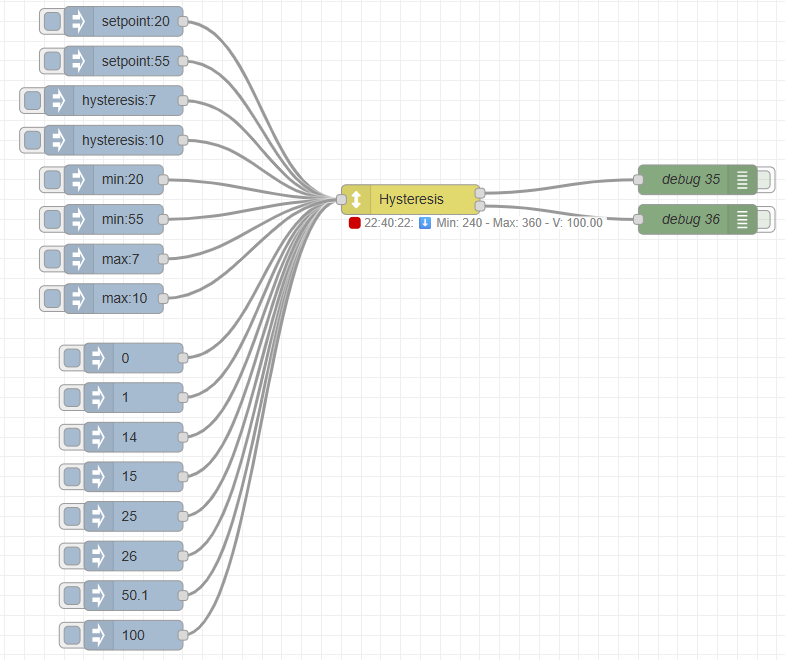Trigger the max:7 inject button
The height and width of the screenshot is (660, 785).
pyautogui.click(x=52, y=259)
